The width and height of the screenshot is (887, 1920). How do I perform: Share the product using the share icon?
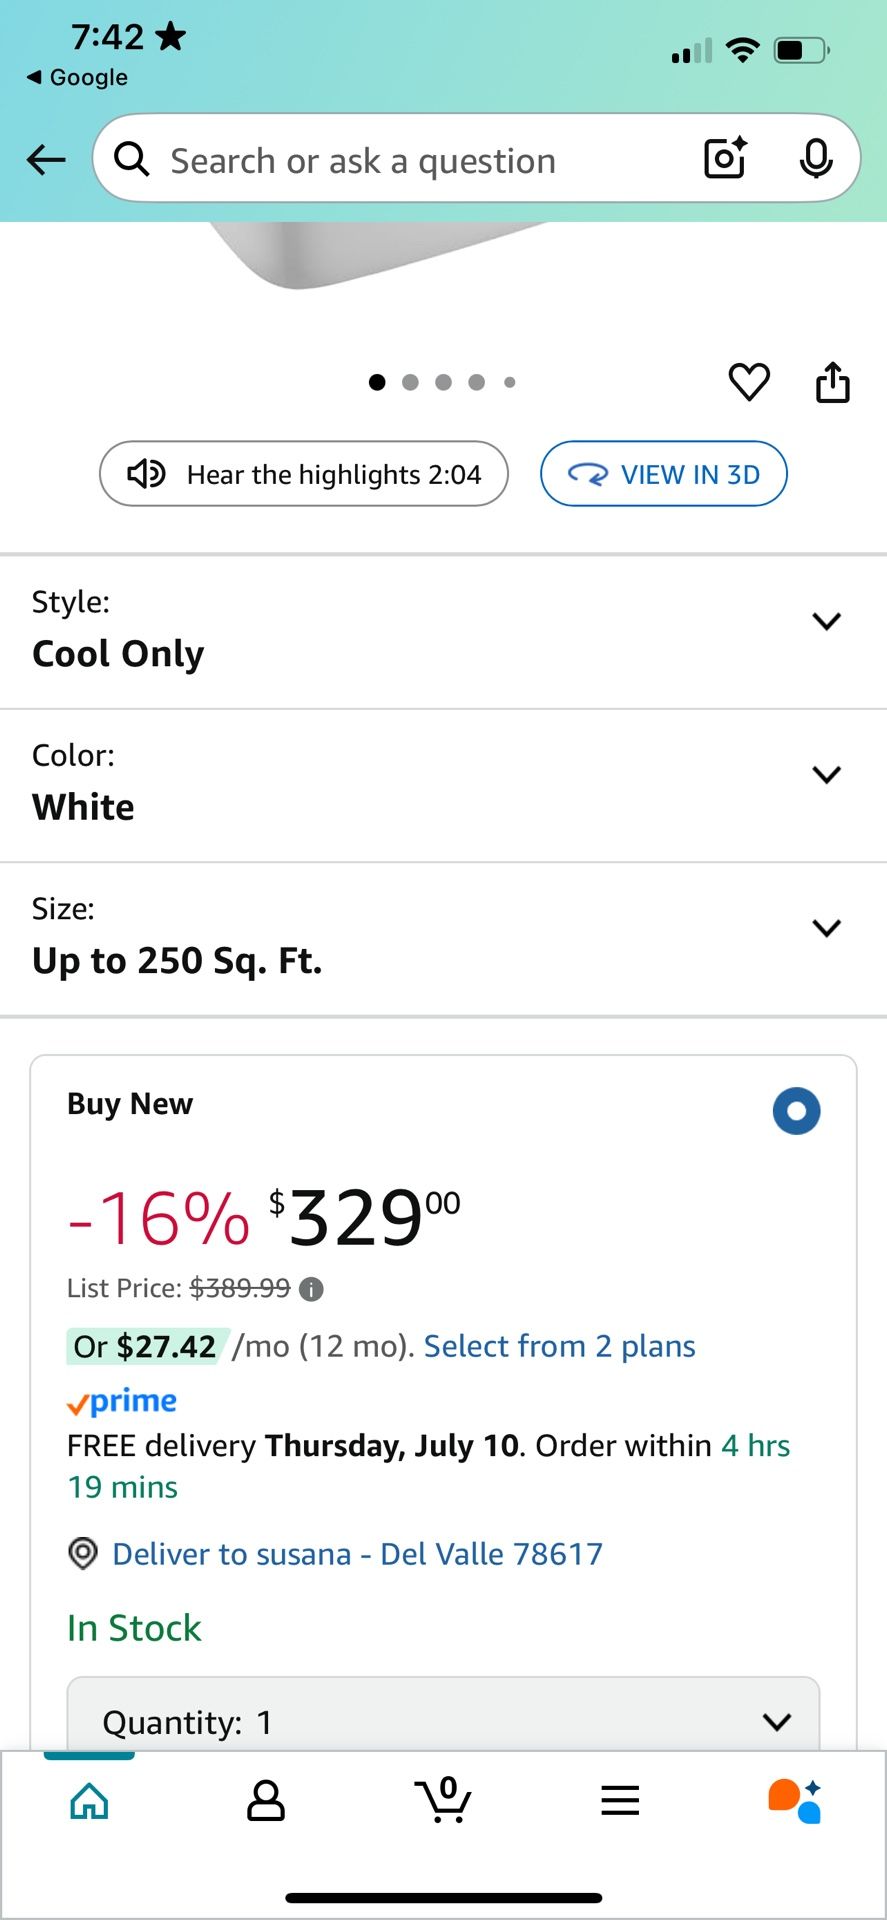pos(833,382)
